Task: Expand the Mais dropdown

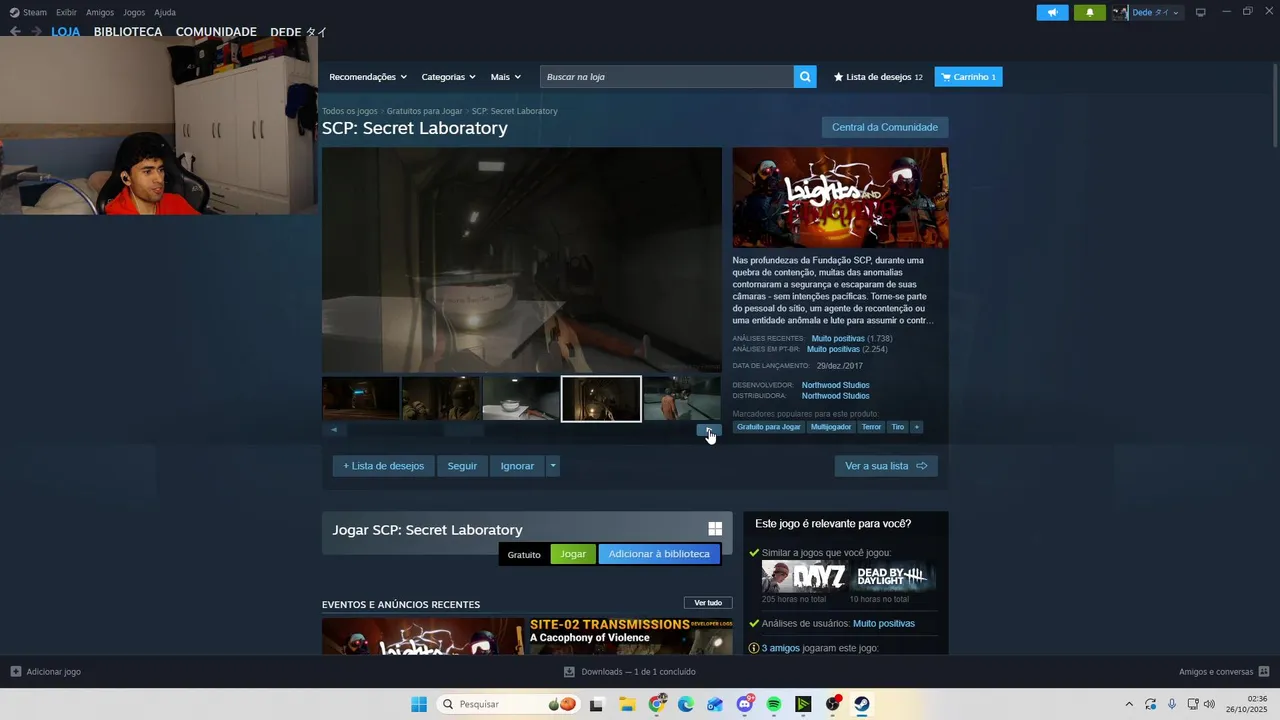Action: click(x=505, y=77)
